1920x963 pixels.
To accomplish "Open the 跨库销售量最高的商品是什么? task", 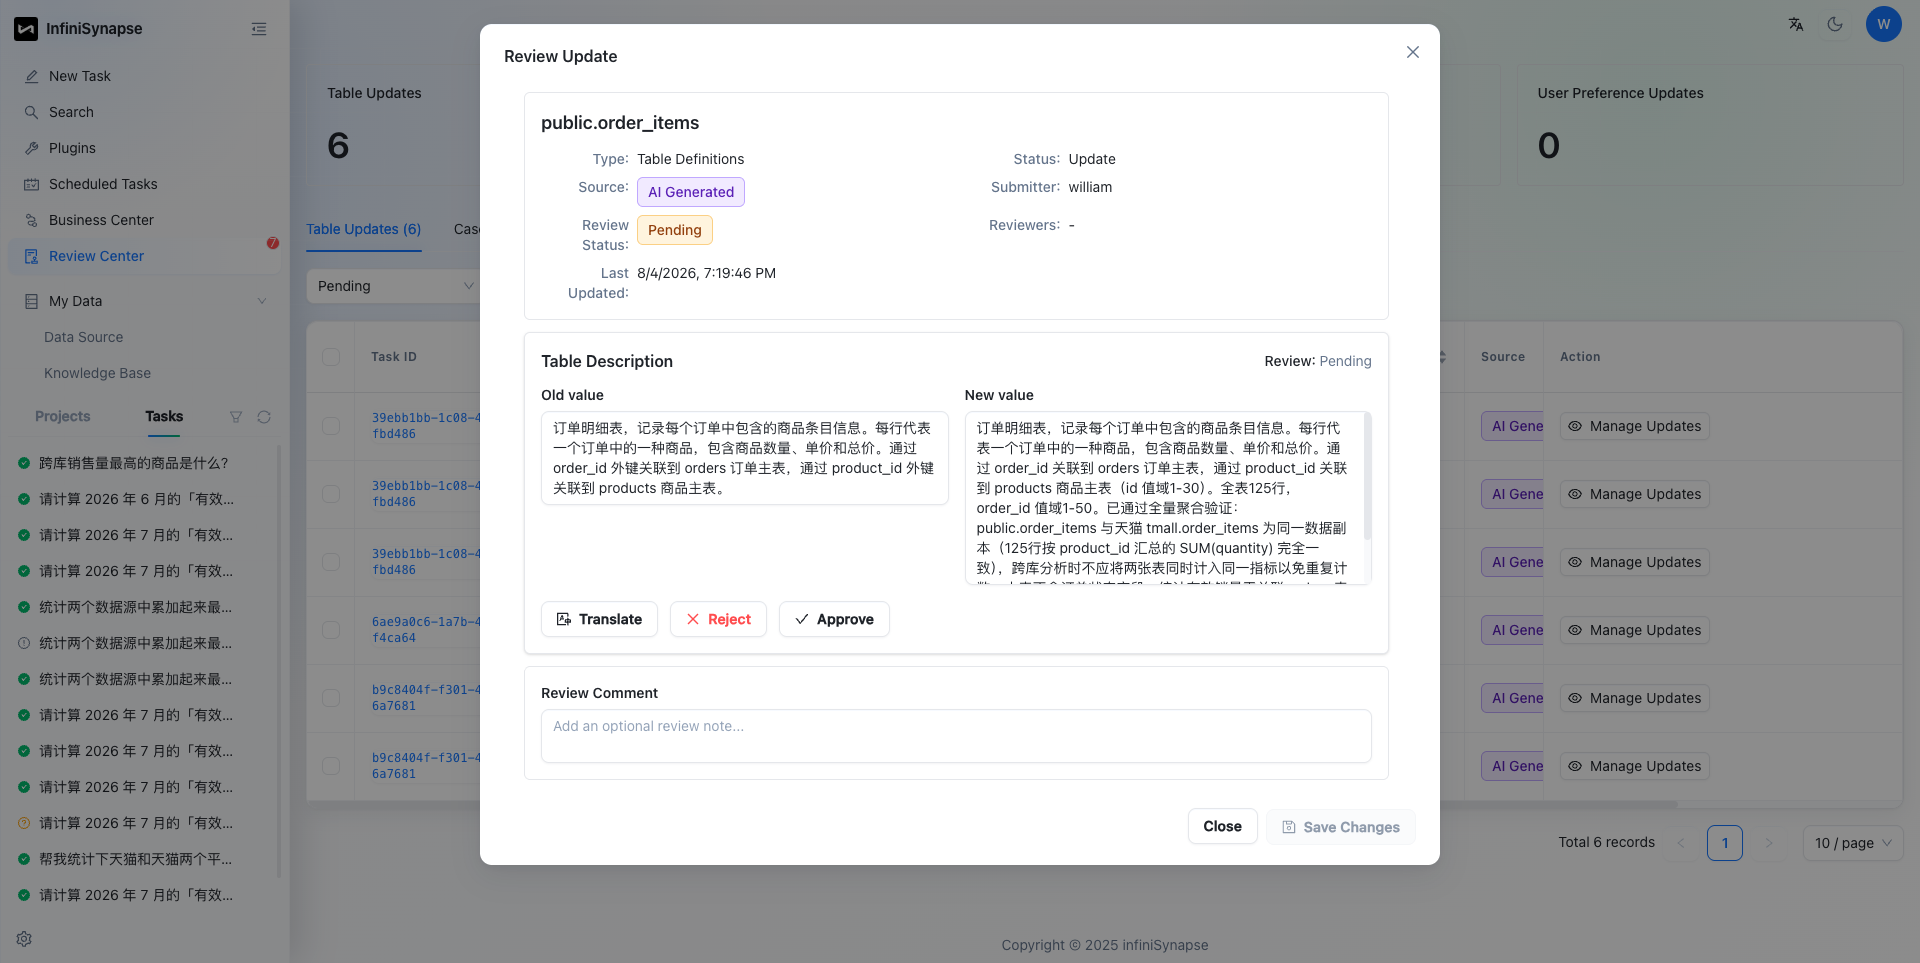I will pos(134,463).
